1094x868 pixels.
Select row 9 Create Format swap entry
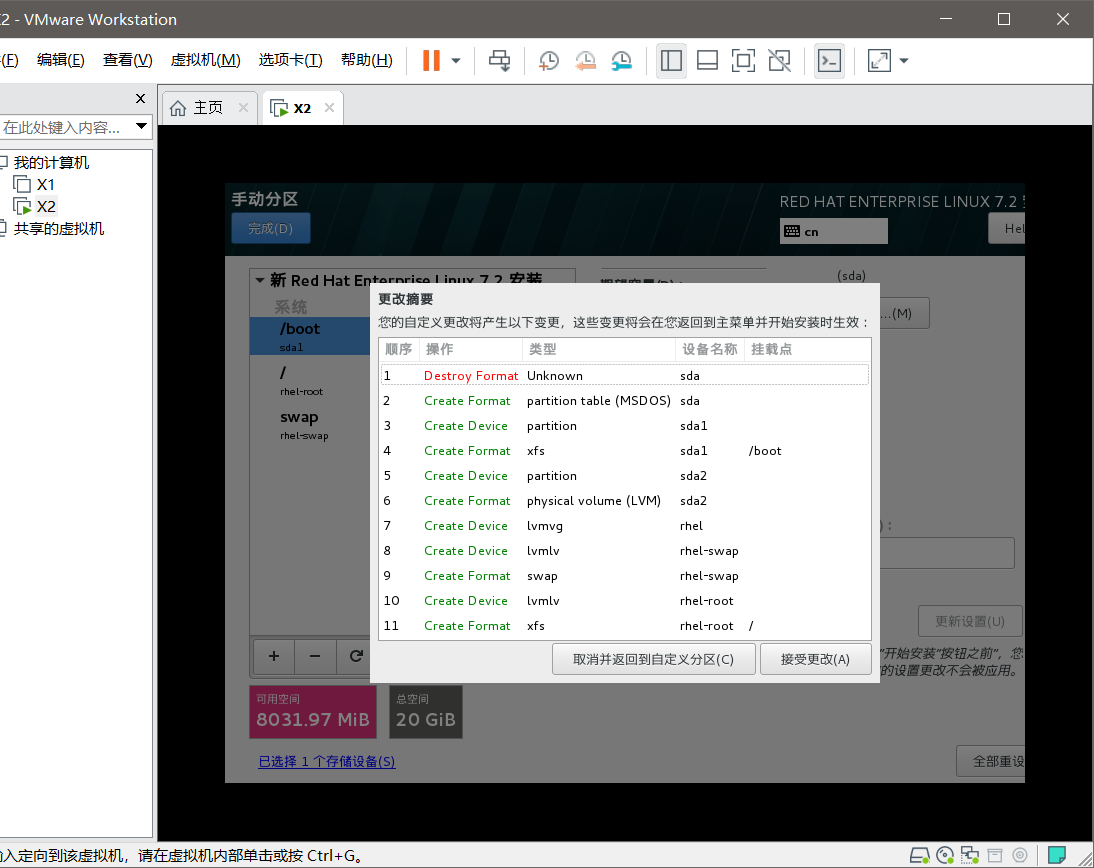click(x=625, y=576)
